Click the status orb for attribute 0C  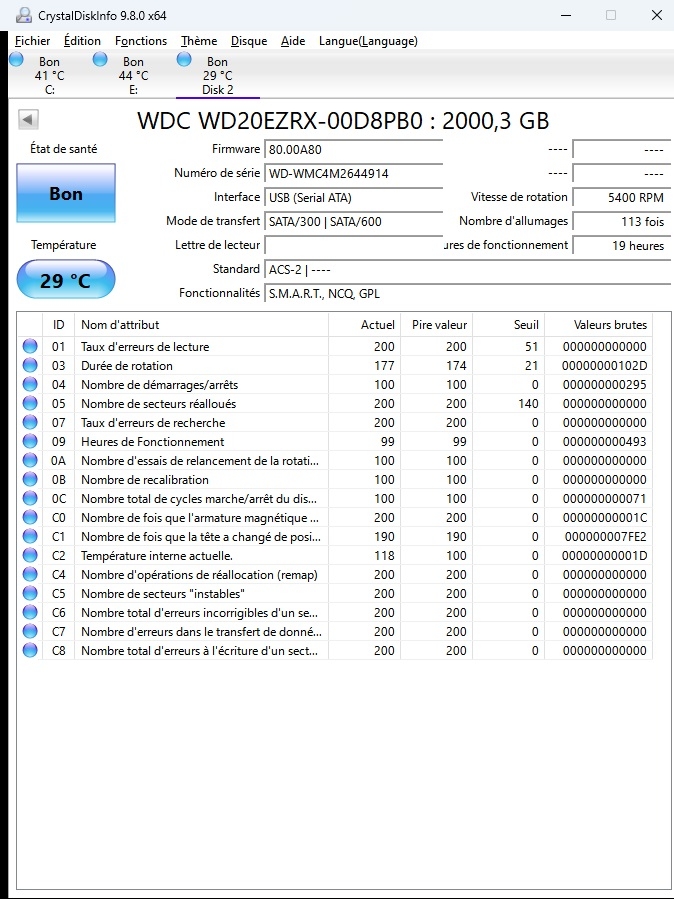(x=30, y=498)
